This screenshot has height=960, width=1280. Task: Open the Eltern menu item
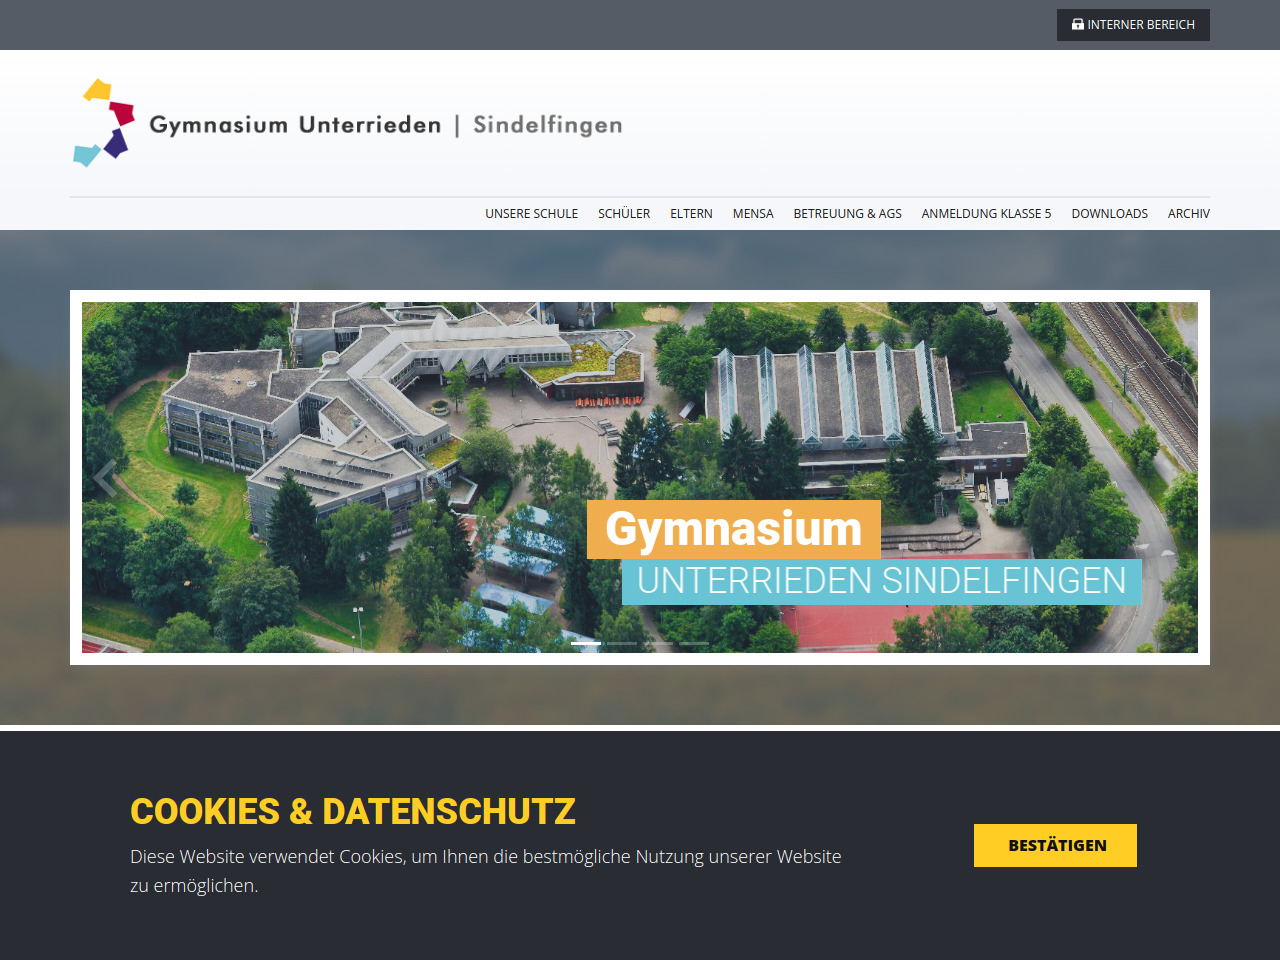click(x=691, y=214)
